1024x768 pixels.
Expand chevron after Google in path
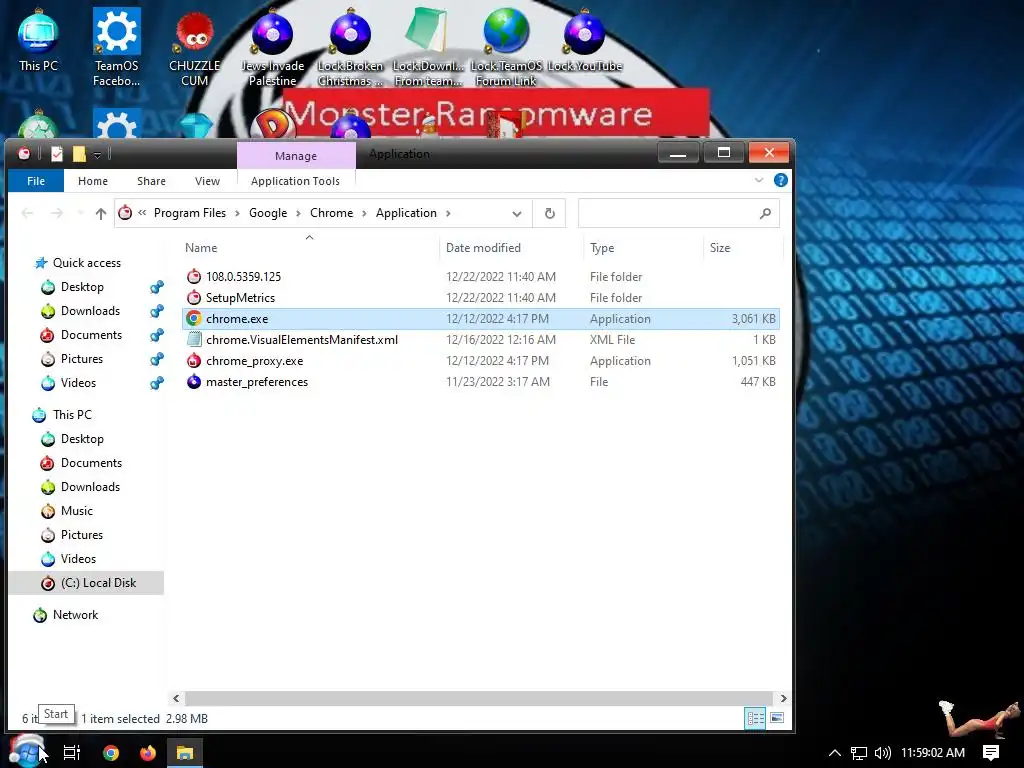point(298,214)
